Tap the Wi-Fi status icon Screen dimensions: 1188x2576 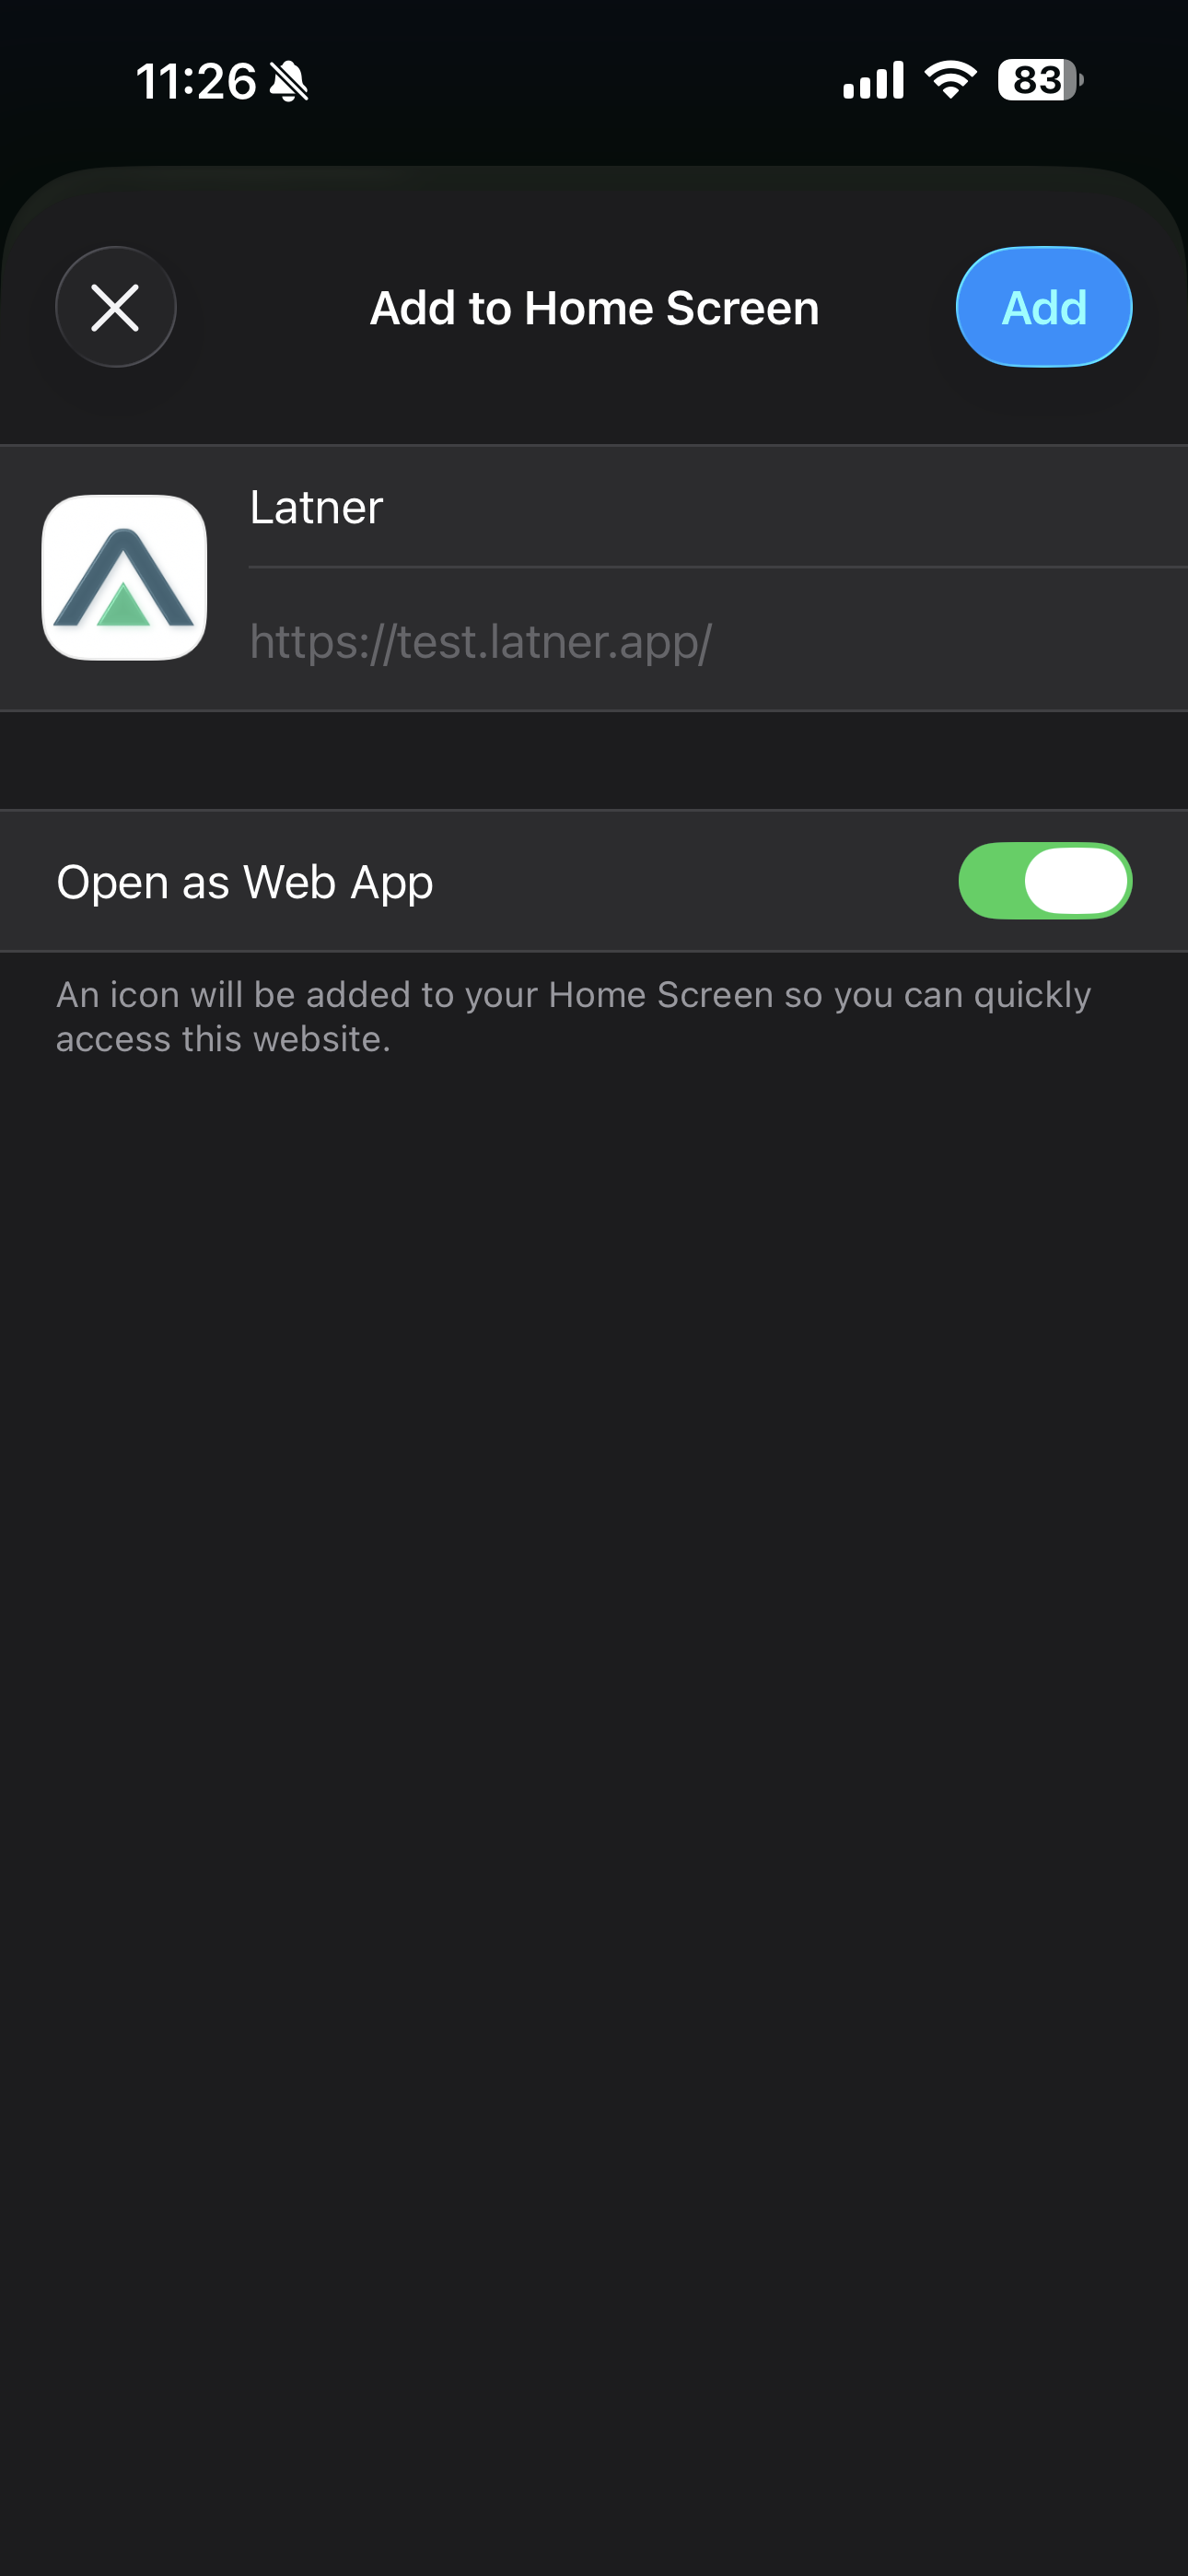pyautogui.click(x=950, y=80)
